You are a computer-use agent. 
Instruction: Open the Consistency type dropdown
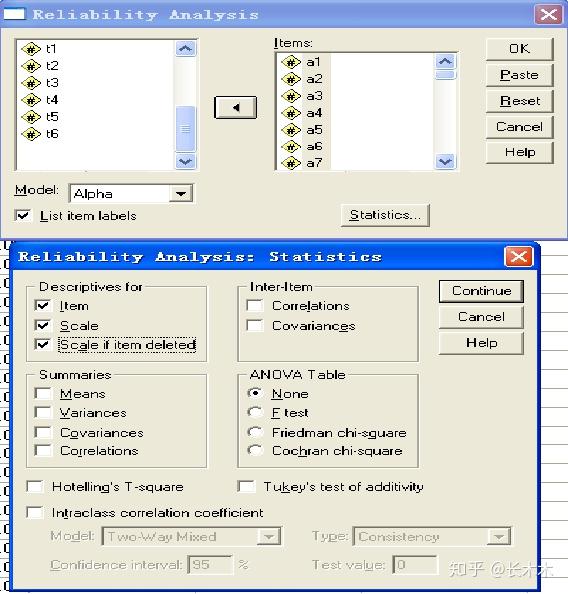[499, 536]
